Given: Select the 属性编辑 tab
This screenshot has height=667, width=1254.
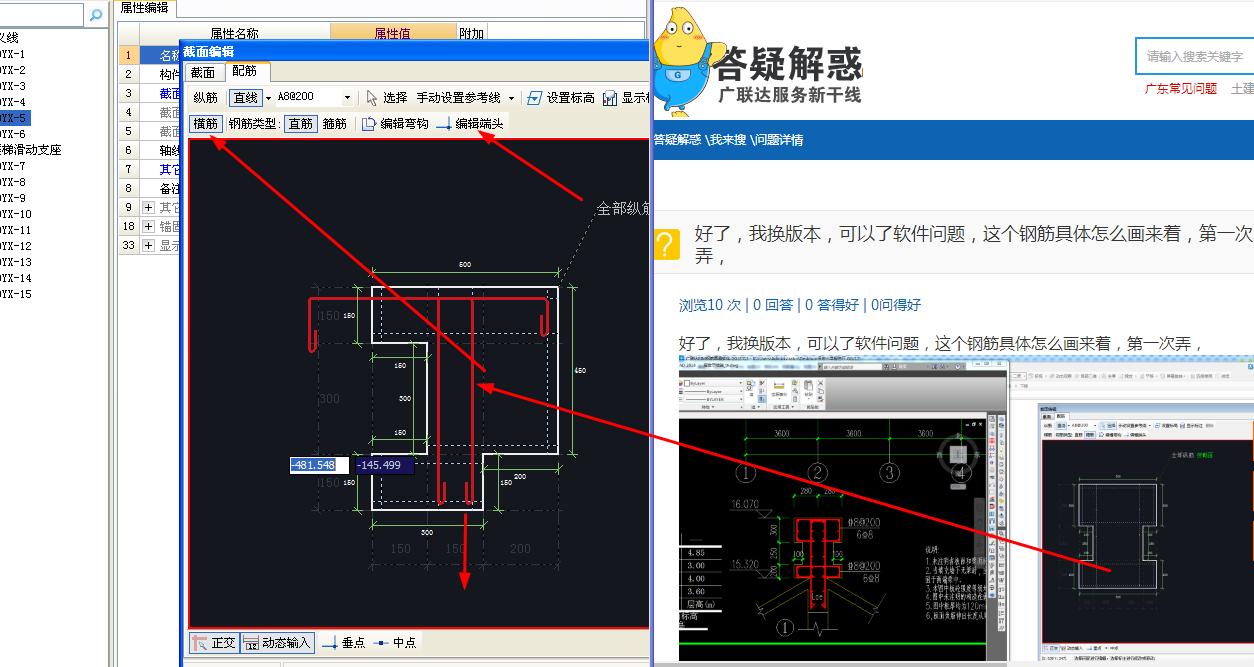Looking at the screenshot, I should click(144, 8).
